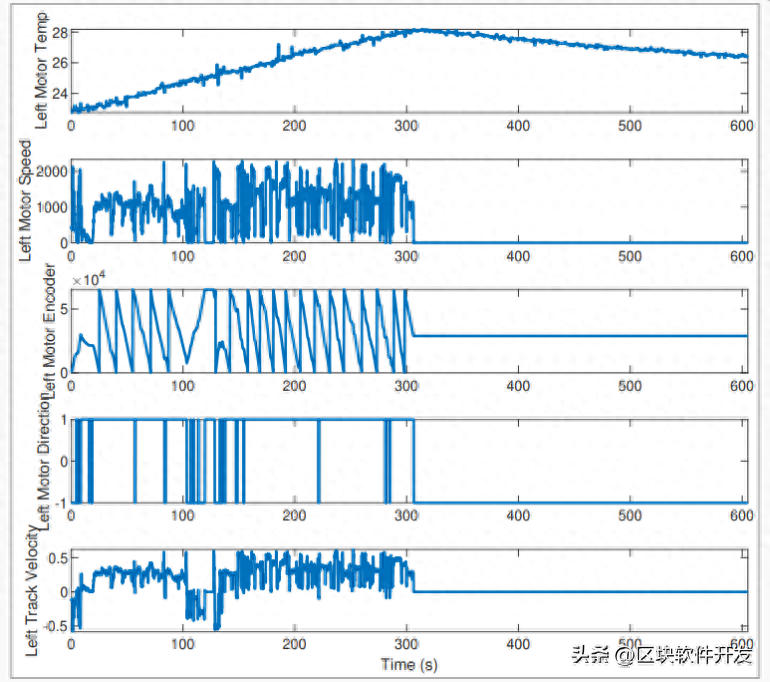770x682 pixels.
Task: Select the "Left Motor Speed" y-axis label
Action: (42, 200)
